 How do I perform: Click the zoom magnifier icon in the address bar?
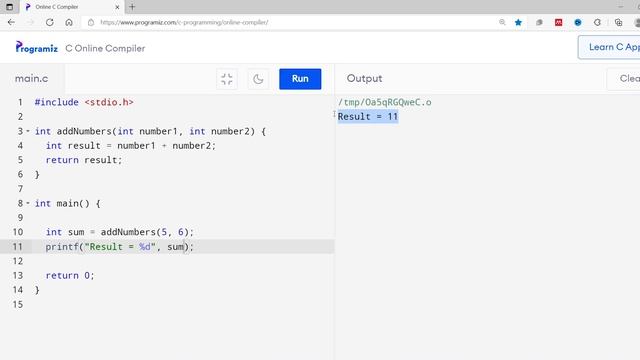click(502, 22)
